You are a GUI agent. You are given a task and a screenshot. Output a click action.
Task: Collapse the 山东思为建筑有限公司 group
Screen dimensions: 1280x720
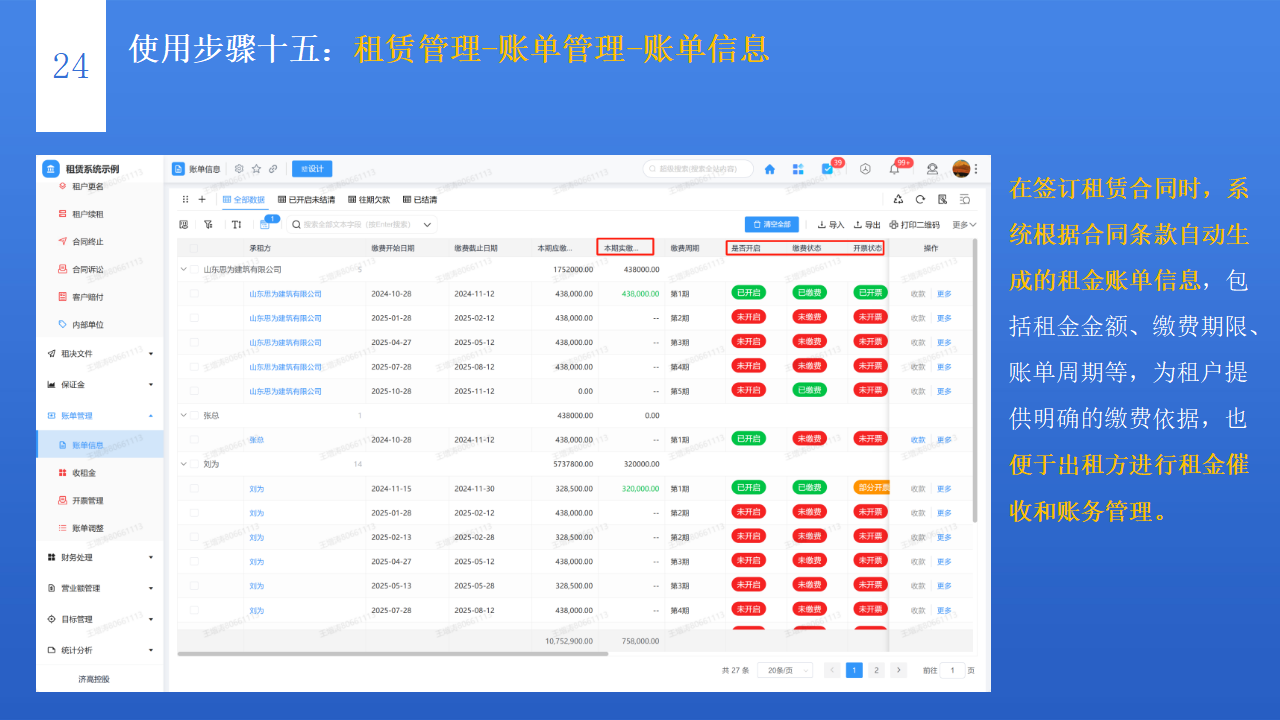[184, 269]
